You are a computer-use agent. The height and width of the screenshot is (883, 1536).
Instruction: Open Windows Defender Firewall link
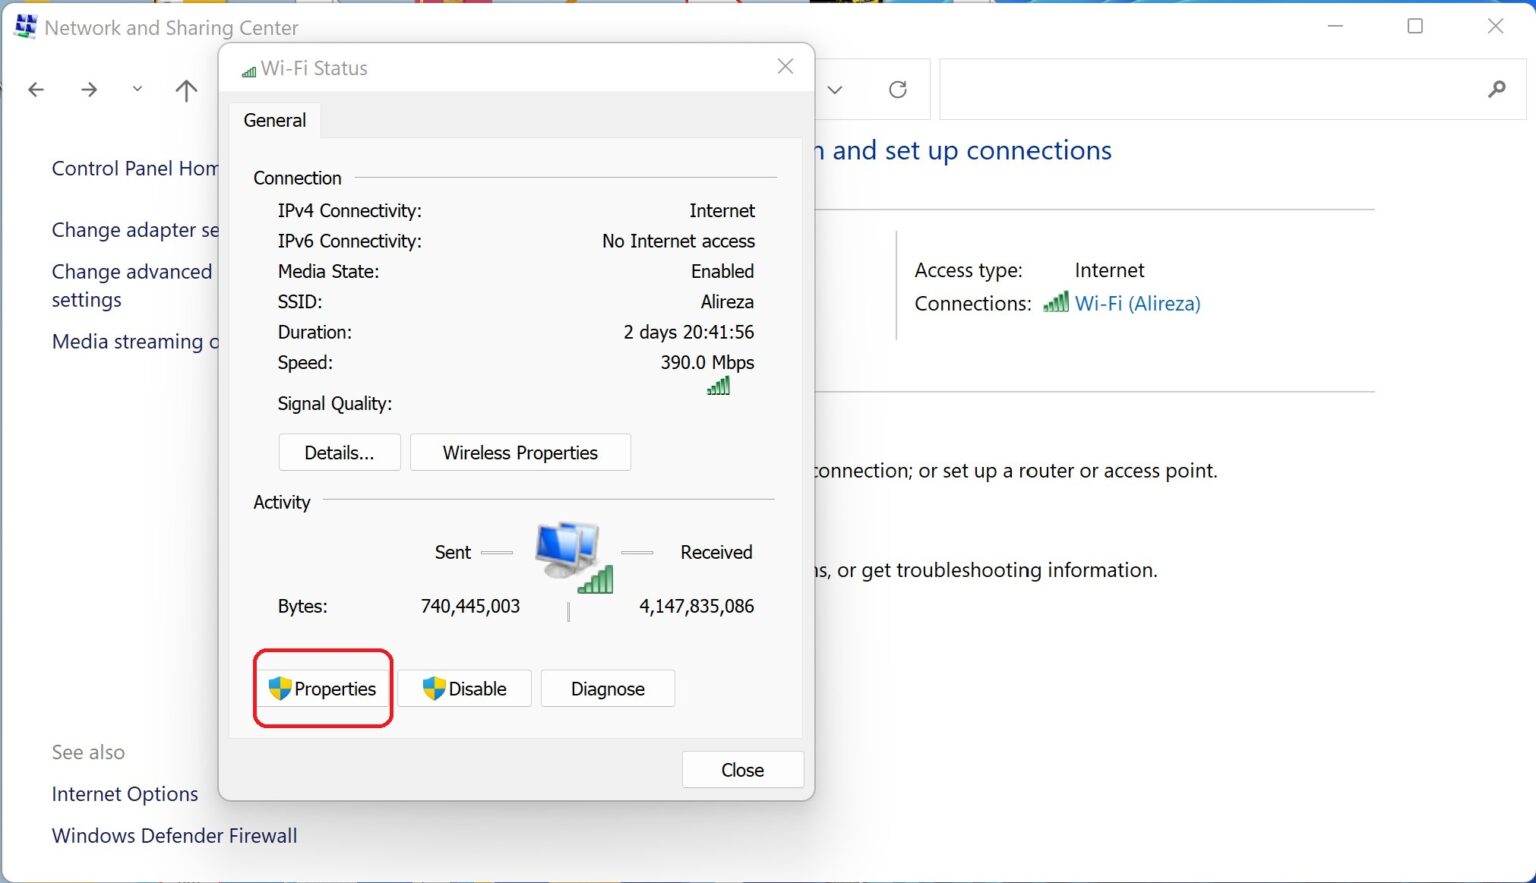point(174,836)
